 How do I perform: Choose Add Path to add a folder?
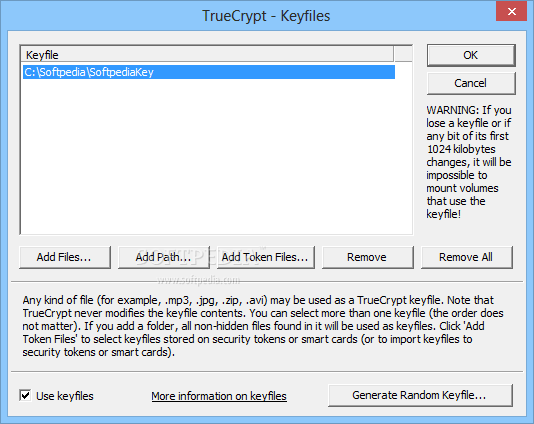click(x=163, y=257)
